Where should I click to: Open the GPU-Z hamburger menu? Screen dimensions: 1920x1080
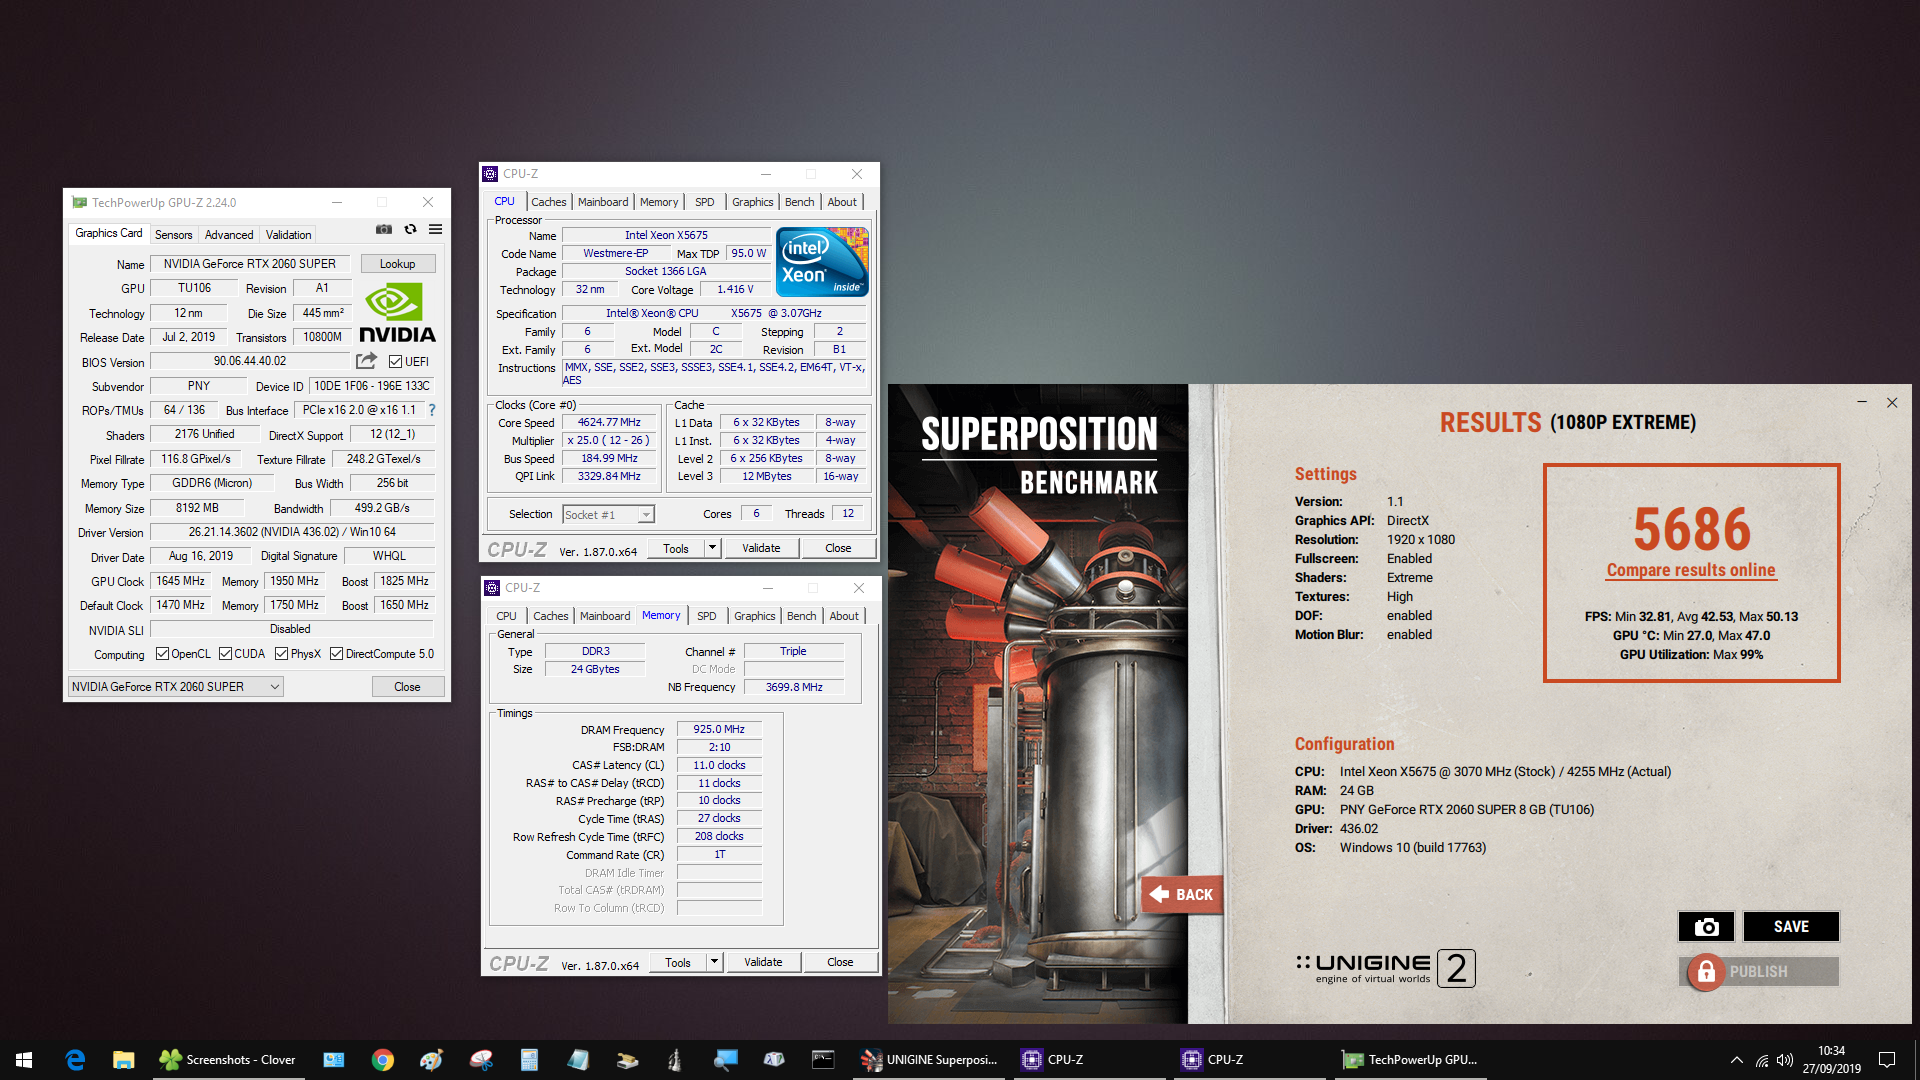[436, 229]
